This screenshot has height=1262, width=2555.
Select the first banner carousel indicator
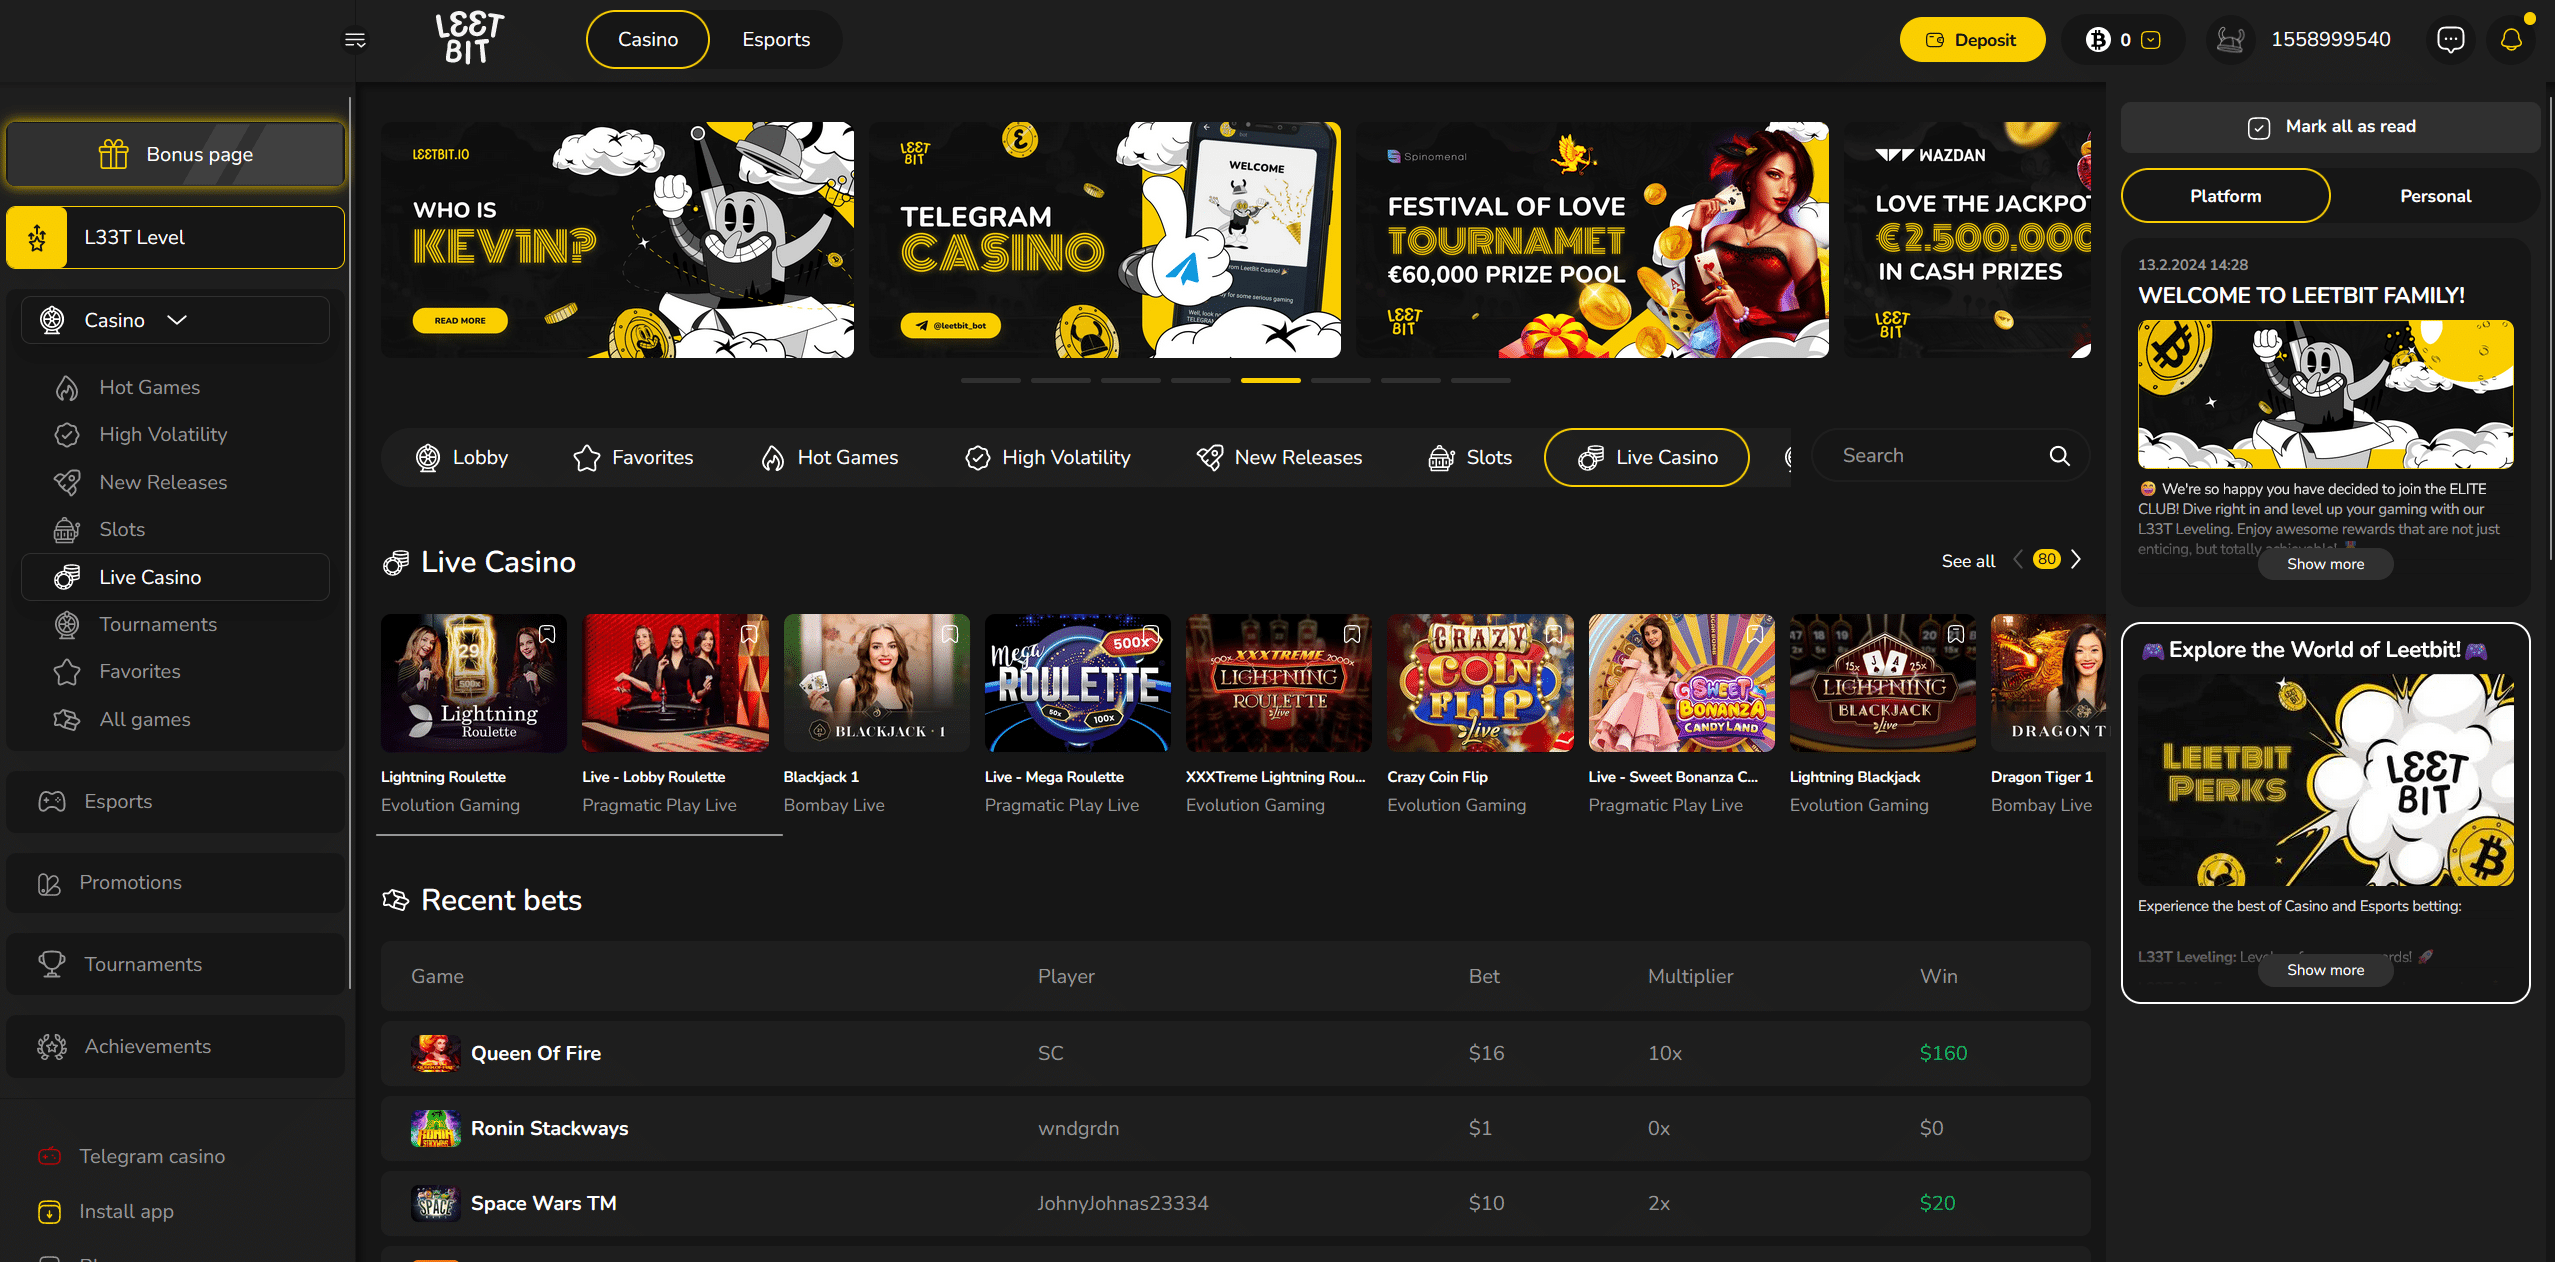(x=990, y=380)
